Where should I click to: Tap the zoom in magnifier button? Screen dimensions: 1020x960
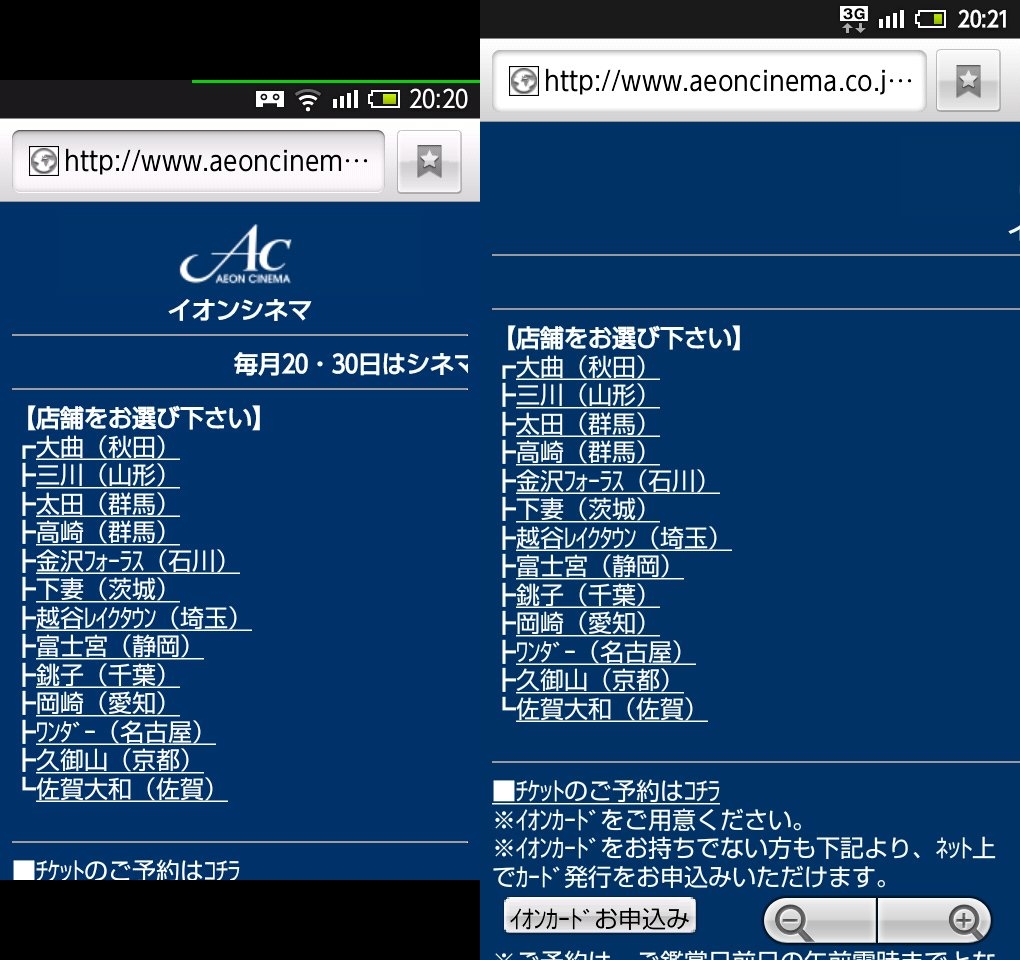tap(935, 921)
